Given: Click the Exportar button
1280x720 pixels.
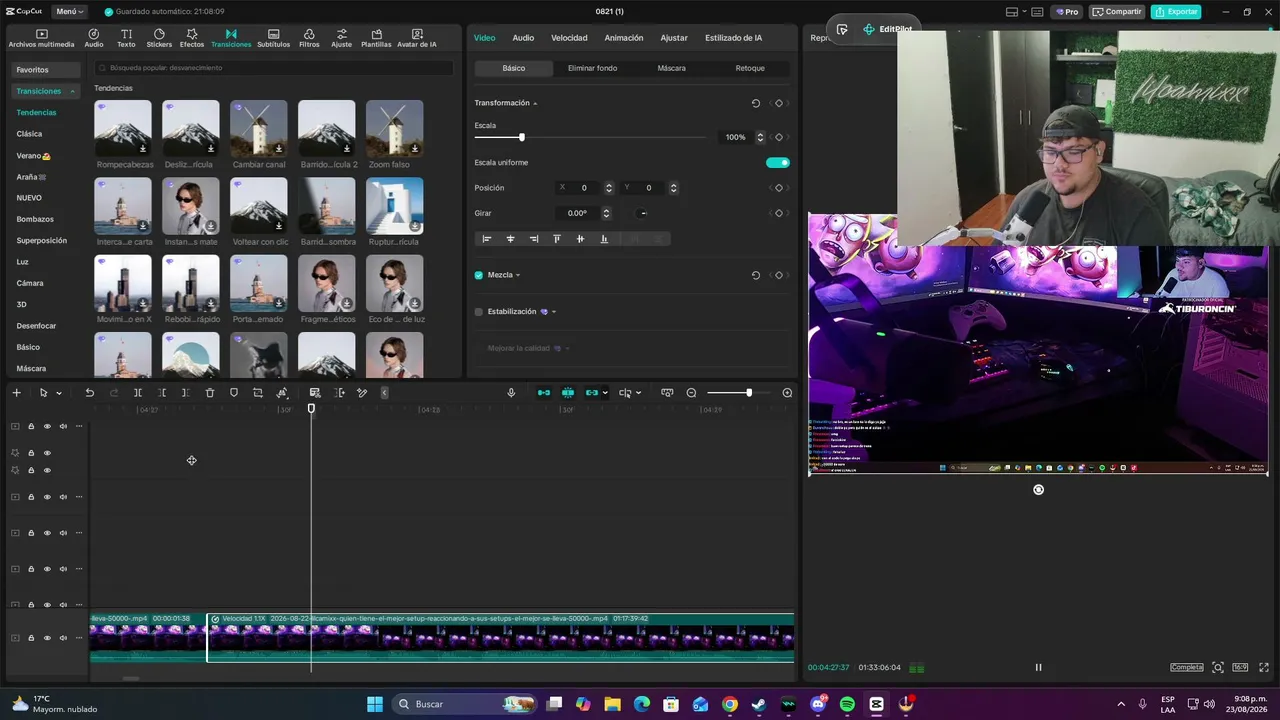Looking at the screenshot, I should pyautogui.click(x=1176, y=12).
